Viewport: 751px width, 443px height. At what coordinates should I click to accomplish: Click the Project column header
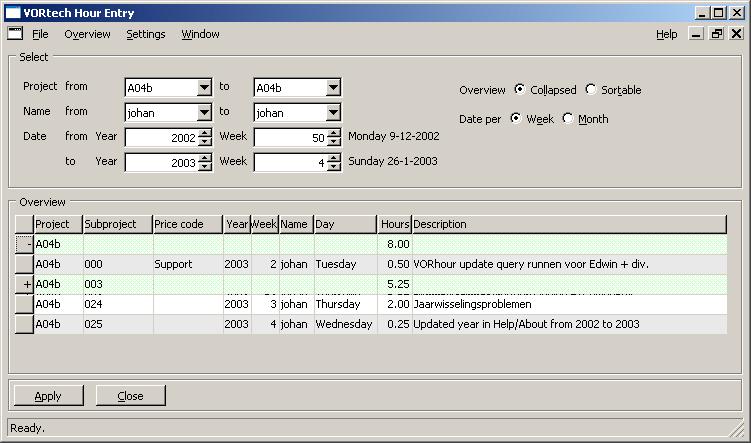tap(58, 224)
